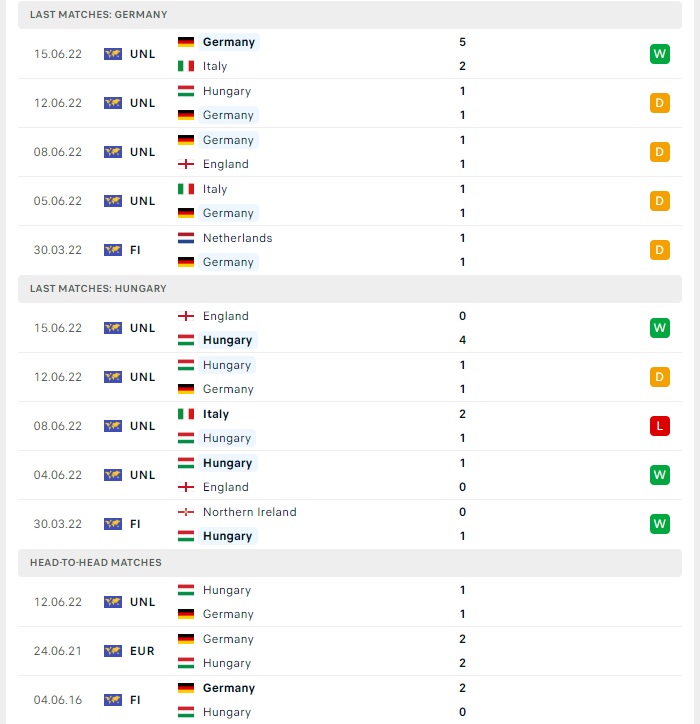Click bold Germany in the 5-2 Italy match
The image size is (700, 724).
coord(229,42)
